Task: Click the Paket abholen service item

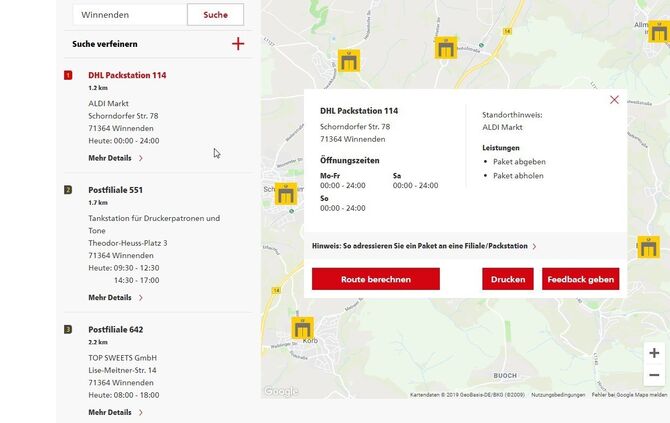Action: [518, 176]
